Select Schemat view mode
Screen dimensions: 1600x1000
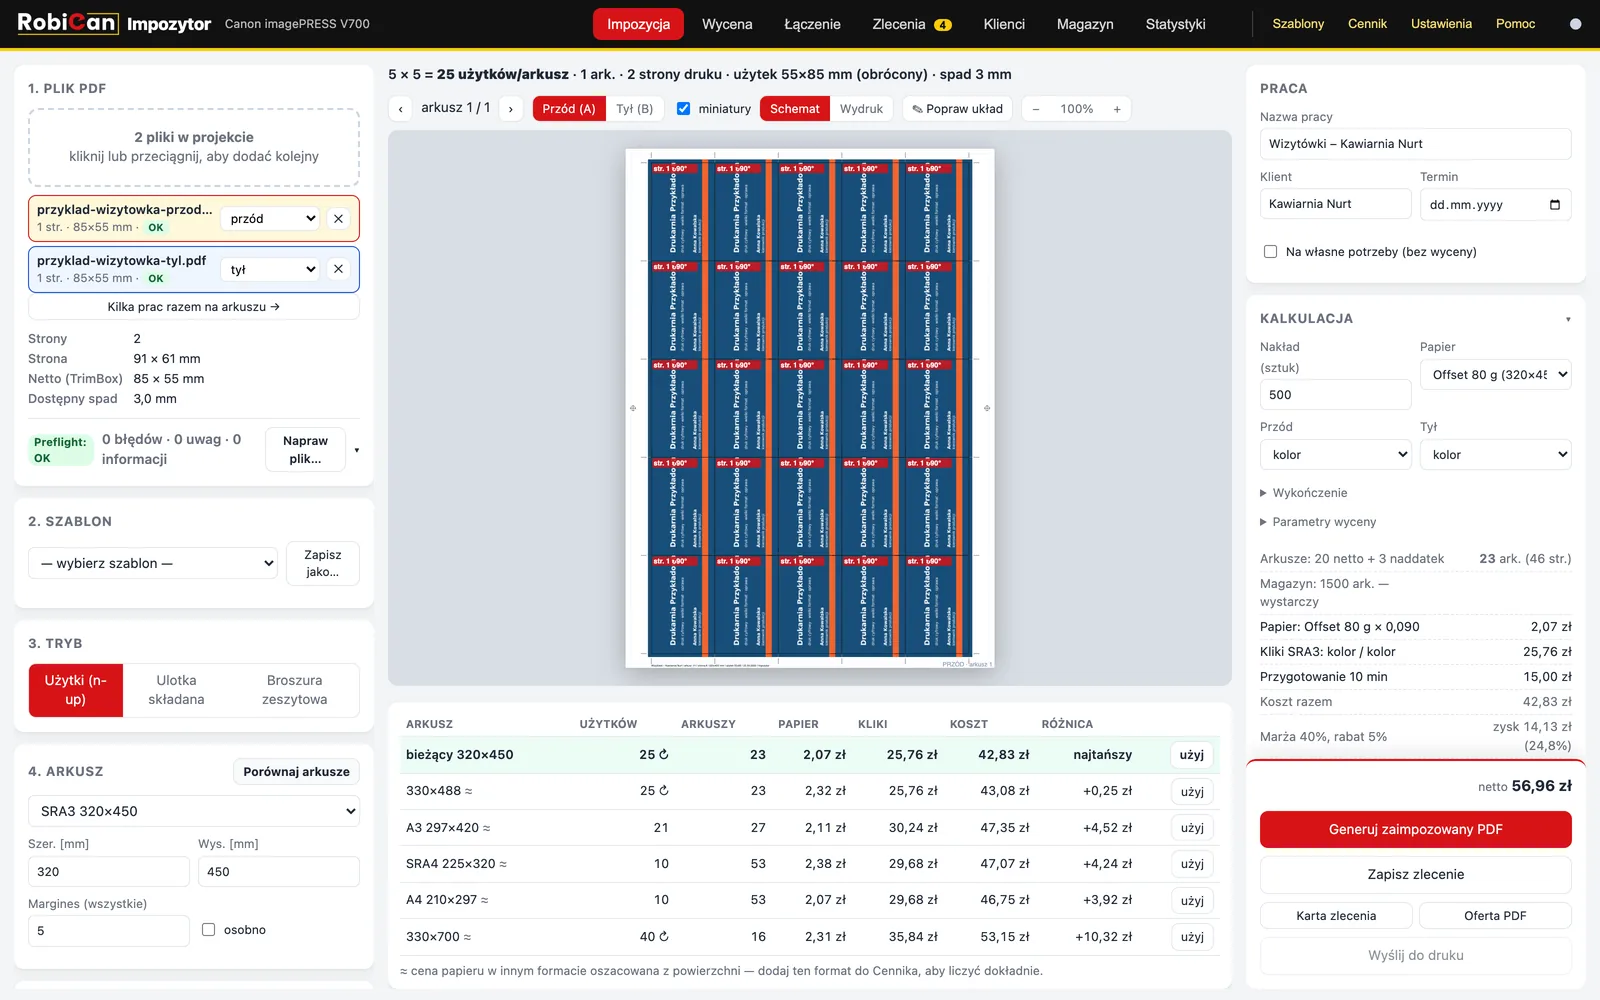pos(794,109)
